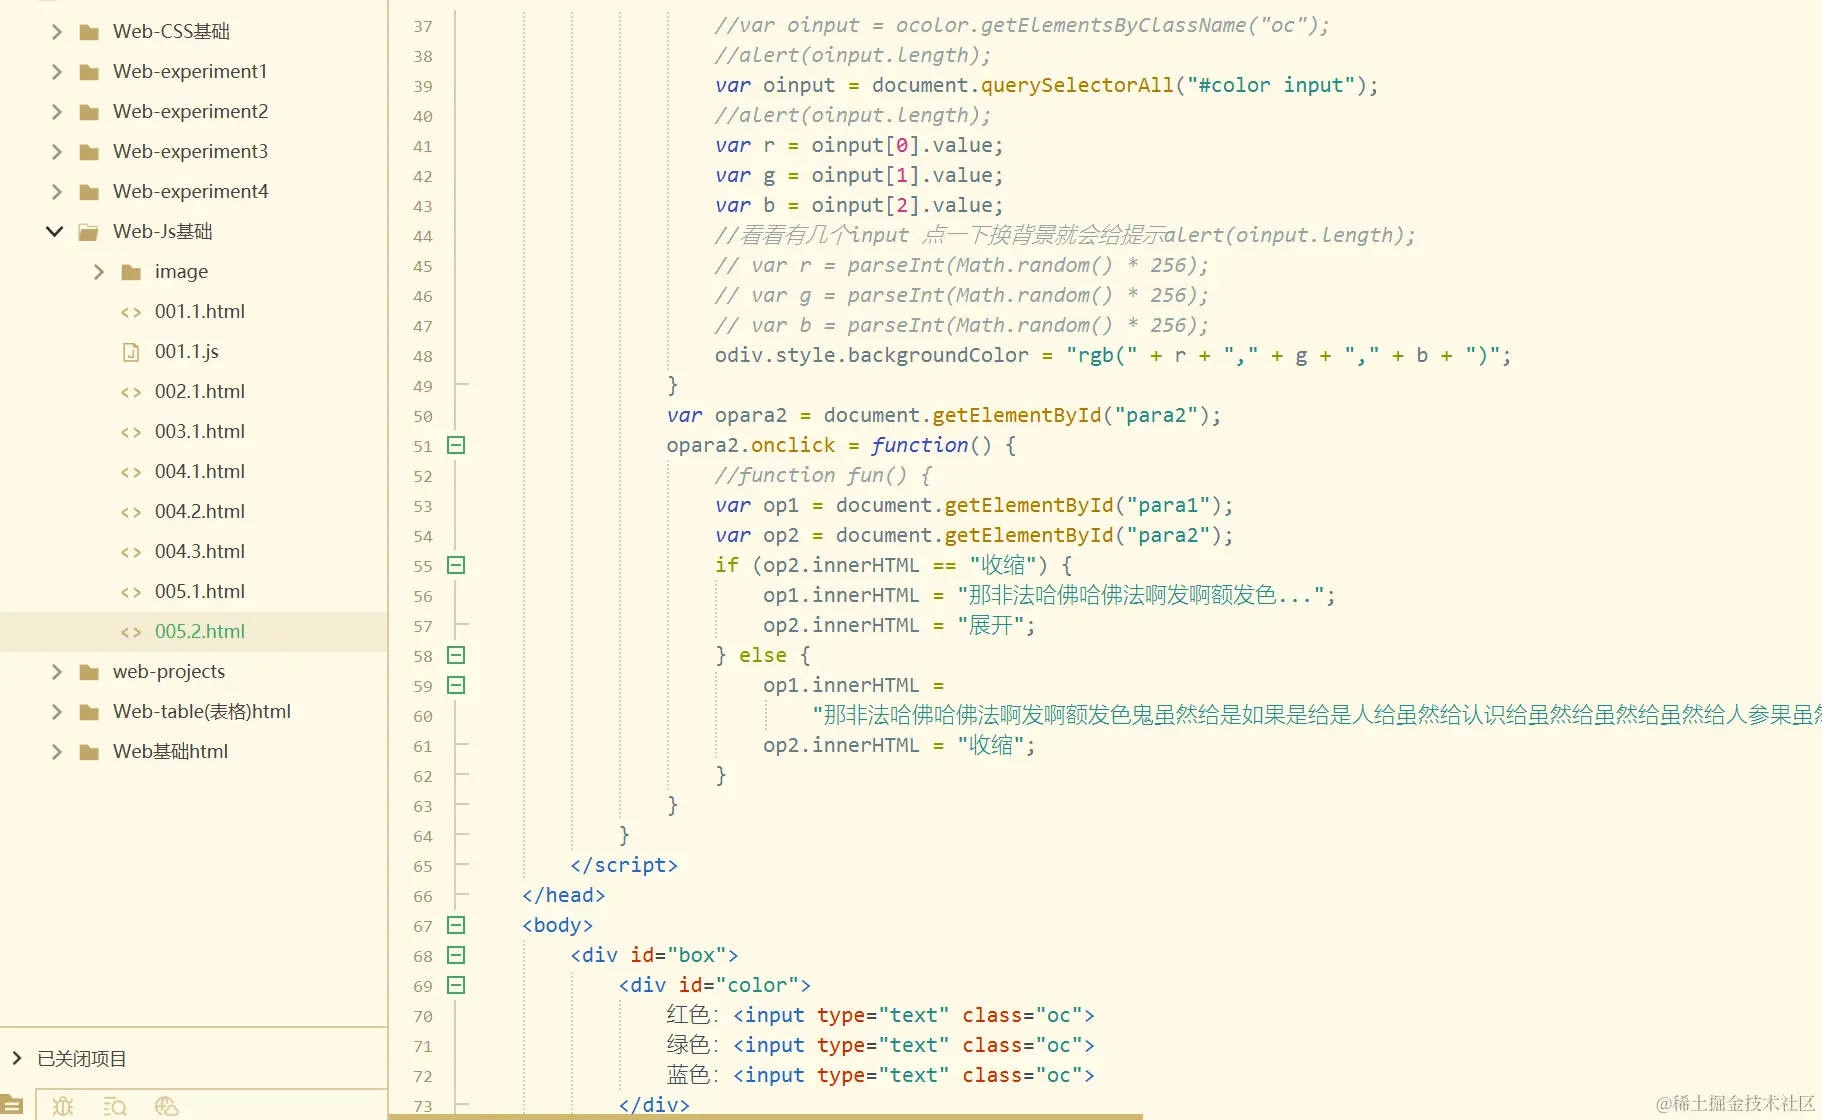Click the web-projects folder icon

(89, 672)
